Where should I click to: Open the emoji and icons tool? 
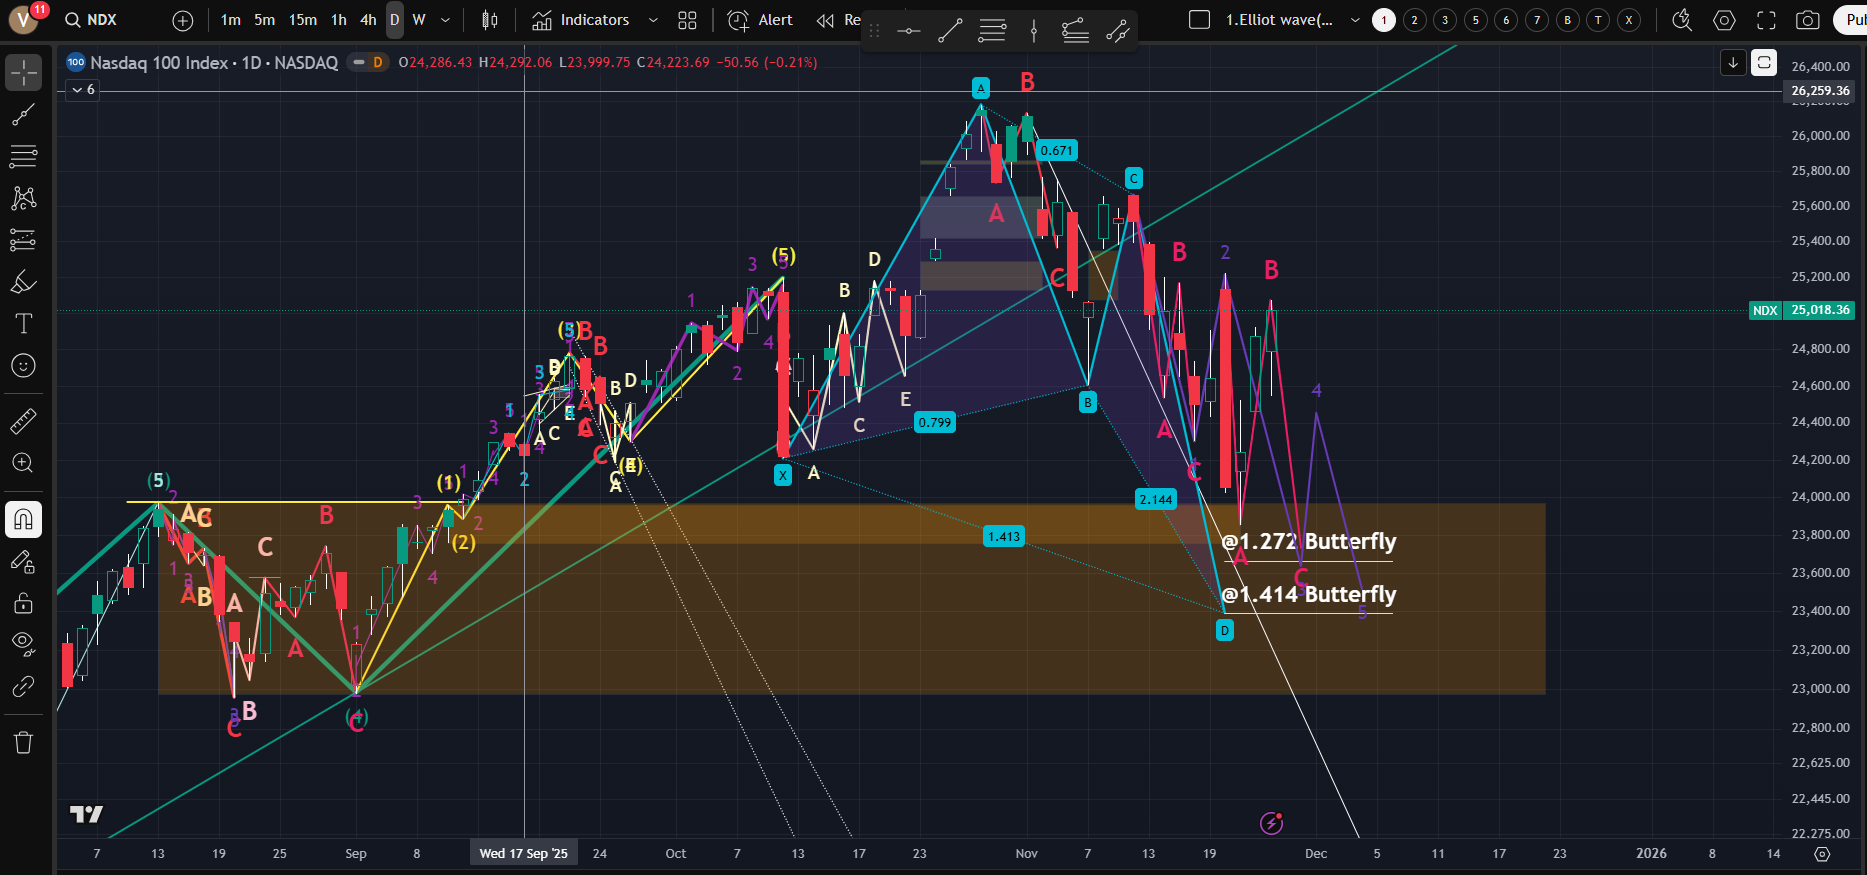[23, 366]
